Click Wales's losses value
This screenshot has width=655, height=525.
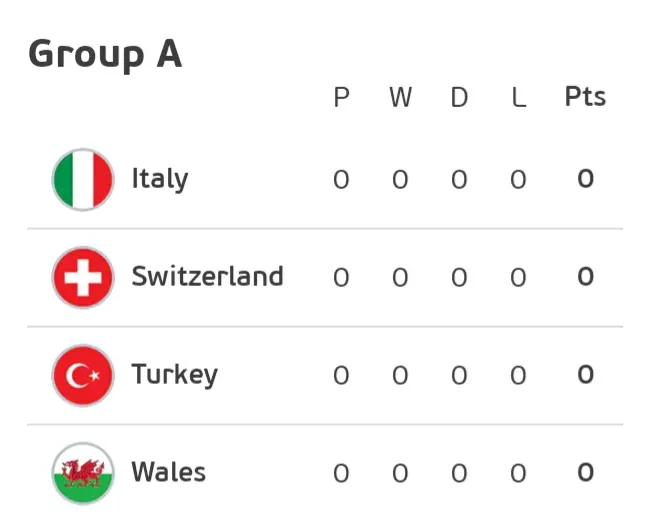[518, 472]
